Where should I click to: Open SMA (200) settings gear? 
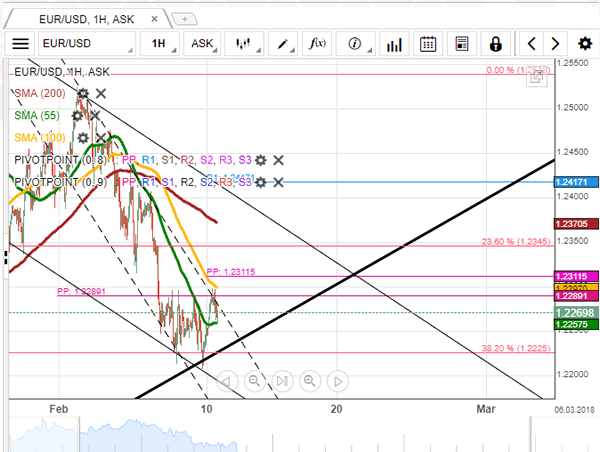(x=83, y=93)
